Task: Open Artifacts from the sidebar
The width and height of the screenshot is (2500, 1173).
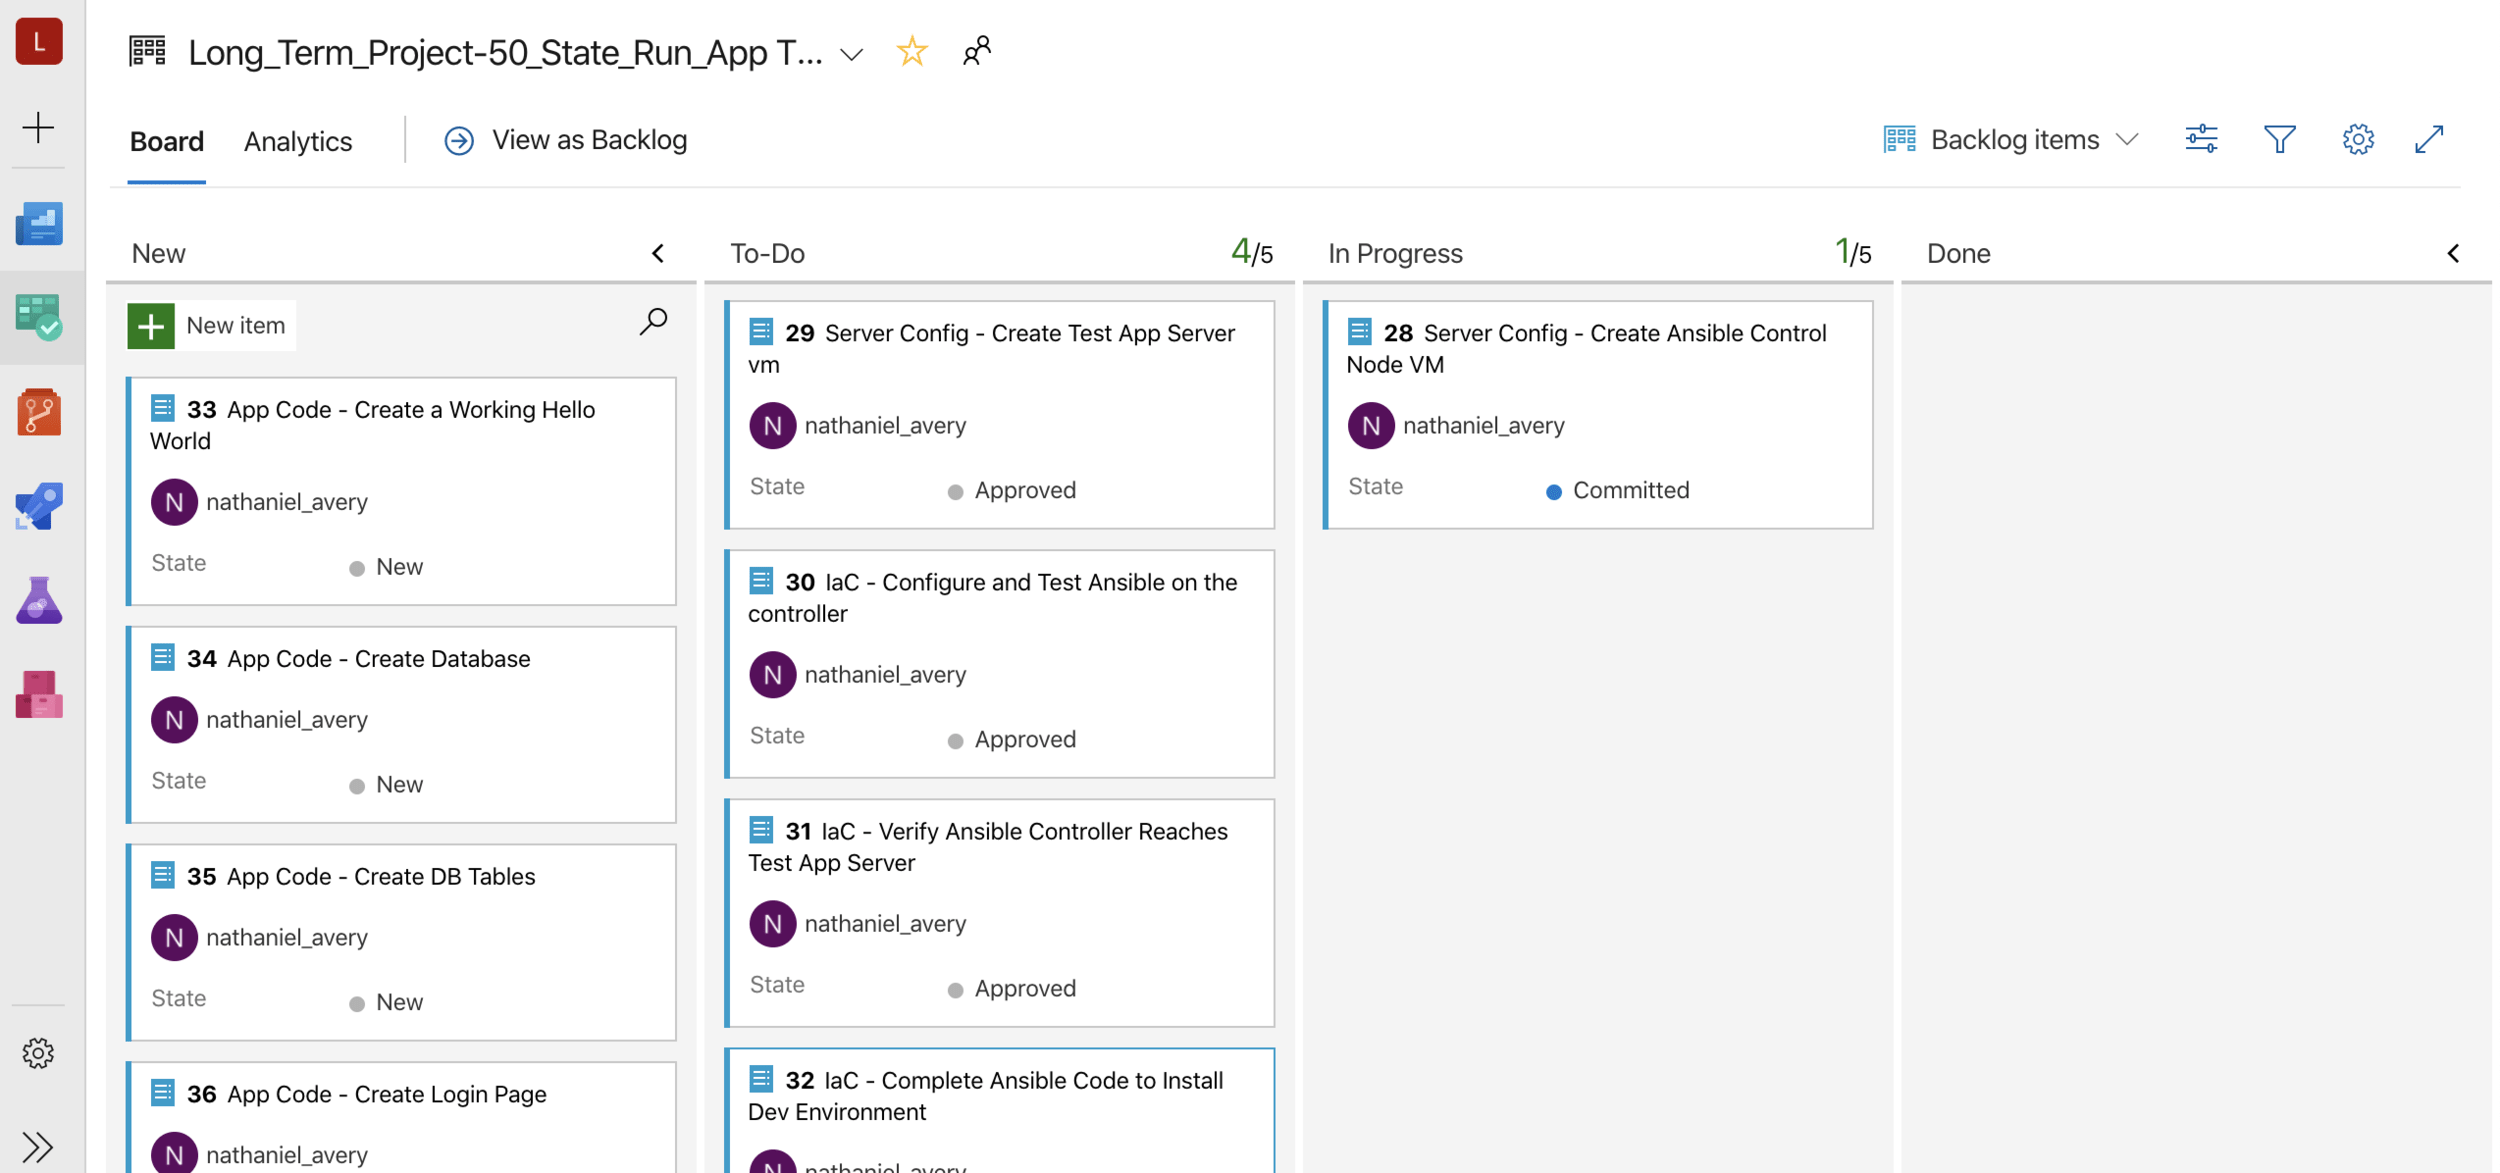Action: click(x=39, y=694)
